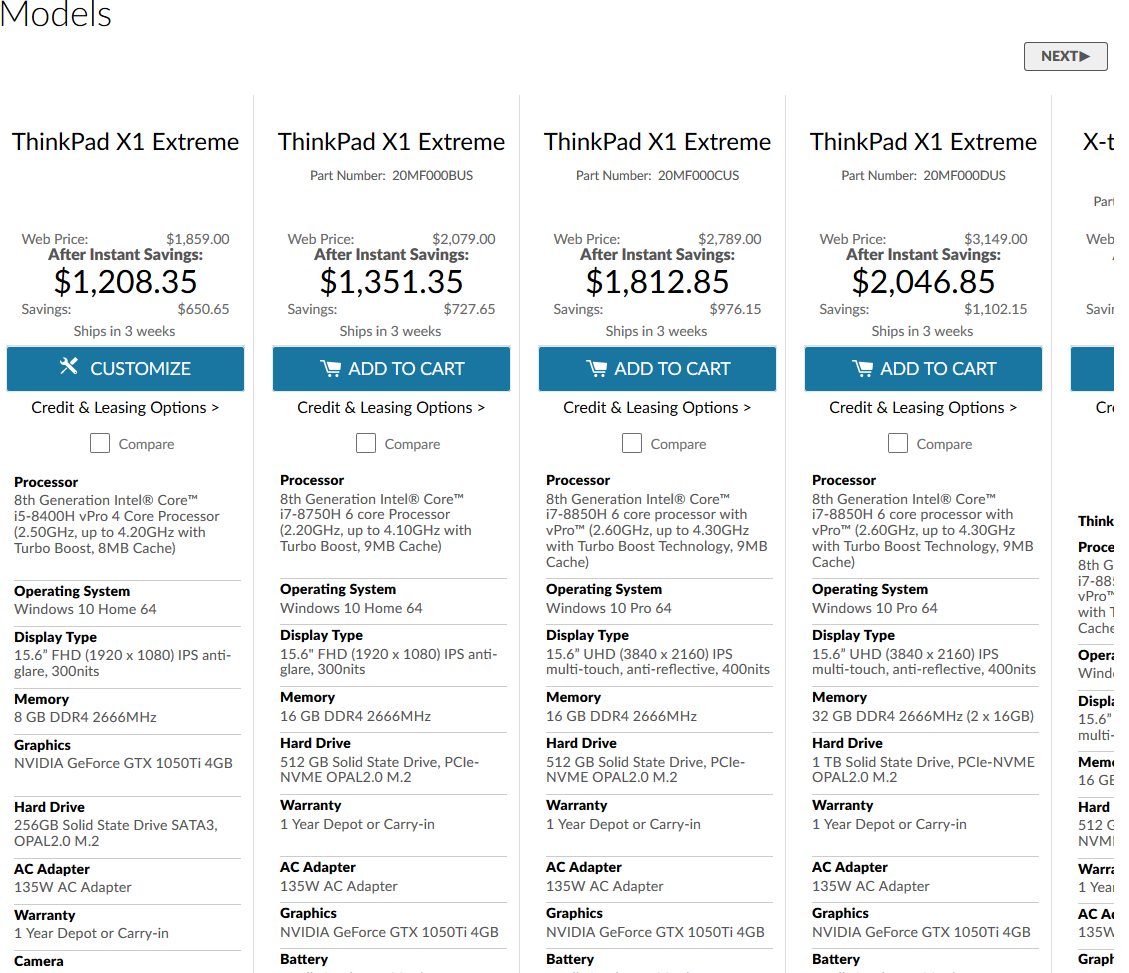This screenshot has width=1129, height=973.
Task: Click the $1,102.15 savings amount
Action: pyautogui.click(x=996, y=310)
